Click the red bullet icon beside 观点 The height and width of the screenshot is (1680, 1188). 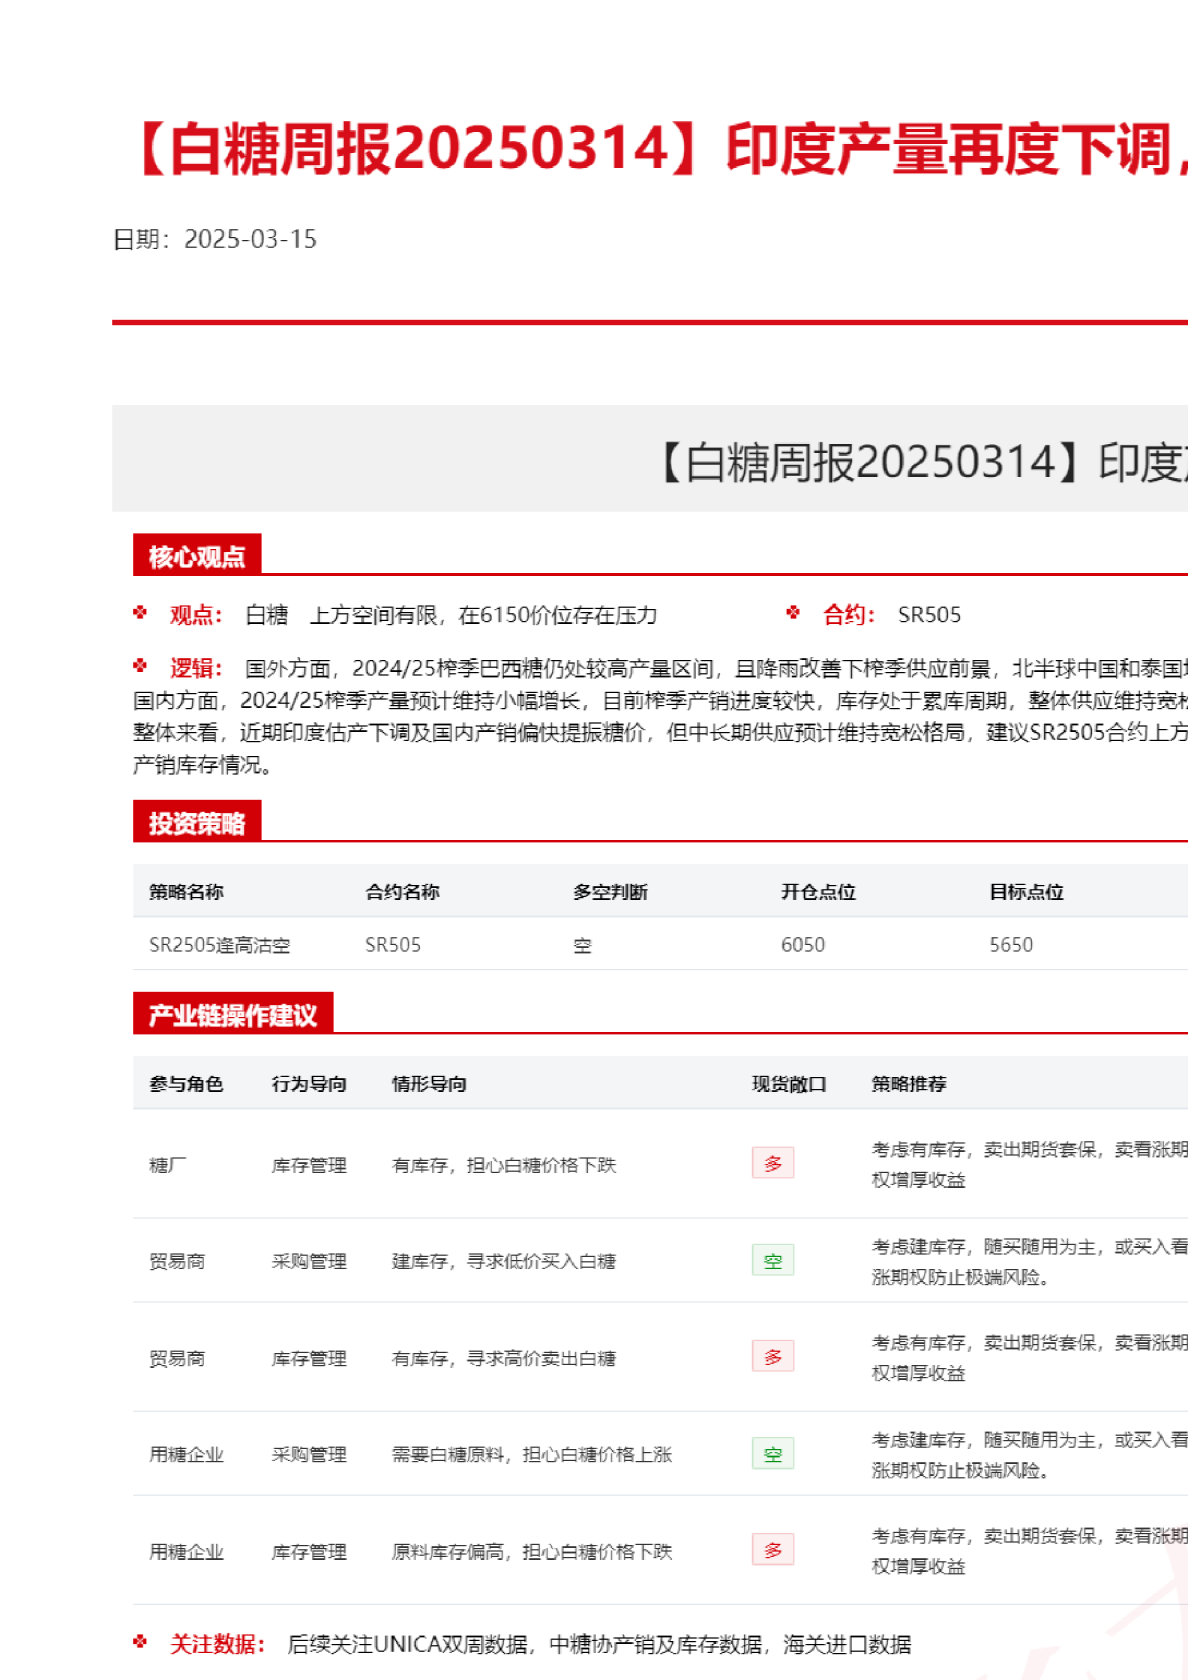(140, 613)
